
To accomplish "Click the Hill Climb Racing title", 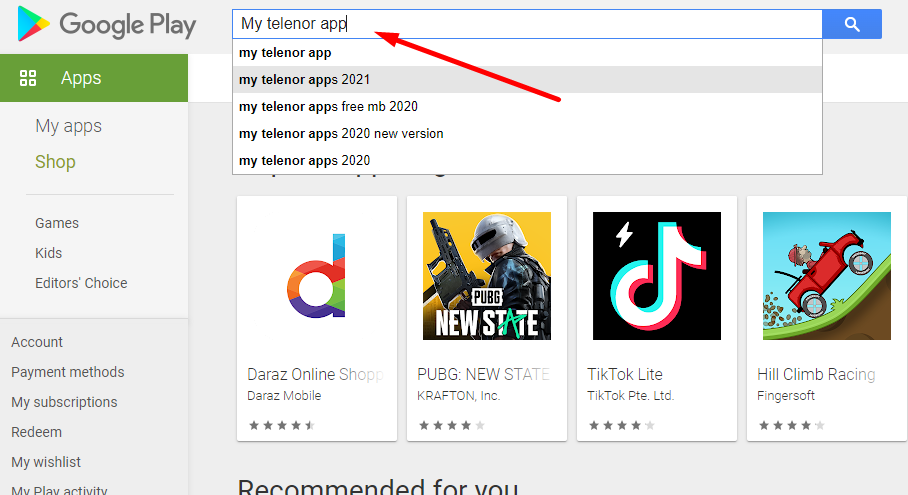I will (816, 375).
